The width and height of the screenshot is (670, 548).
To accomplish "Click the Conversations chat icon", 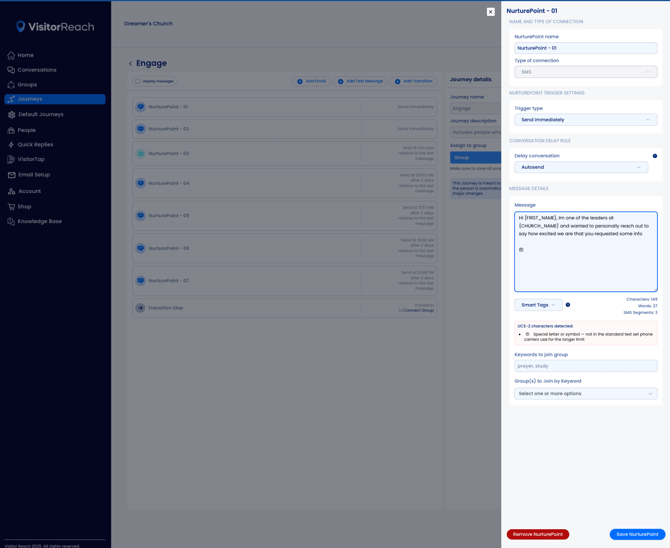I will click(11, 70).
